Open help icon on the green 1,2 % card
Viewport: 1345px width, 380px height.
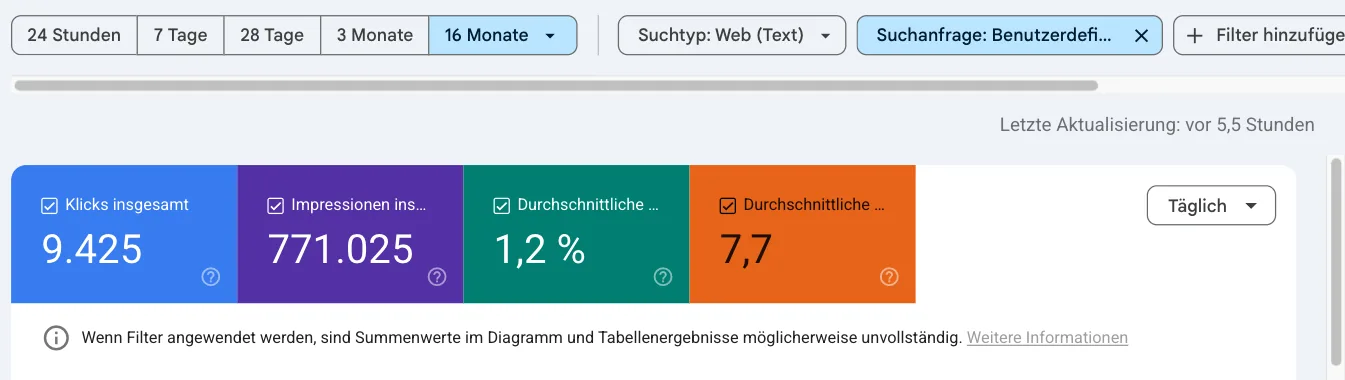point(663,277)
